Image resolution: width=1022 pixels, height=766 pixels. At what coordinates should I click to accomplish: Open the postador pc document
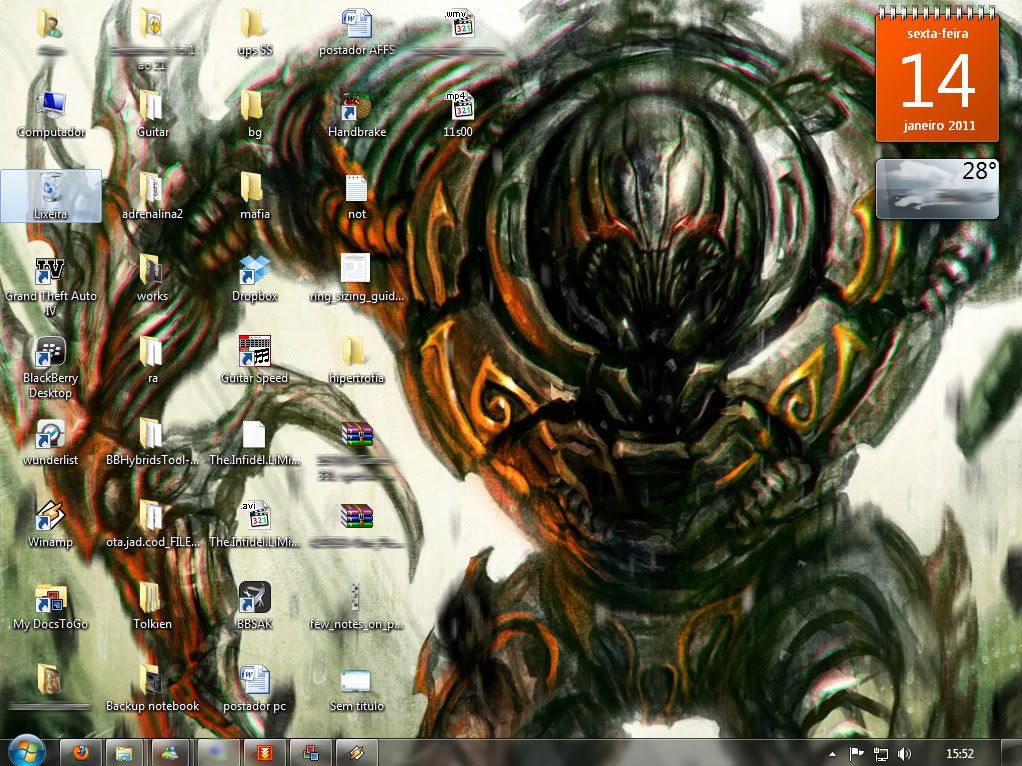254,688
